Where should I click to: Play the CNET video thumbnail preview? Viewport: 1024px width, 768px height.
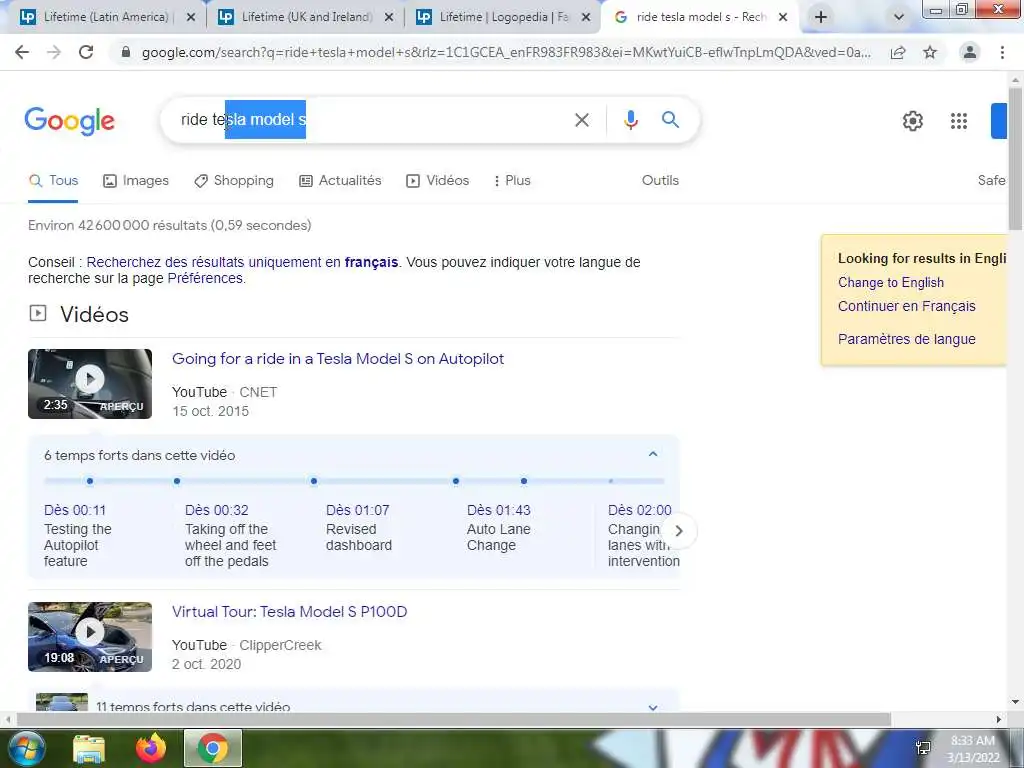(x=90, y=384)
